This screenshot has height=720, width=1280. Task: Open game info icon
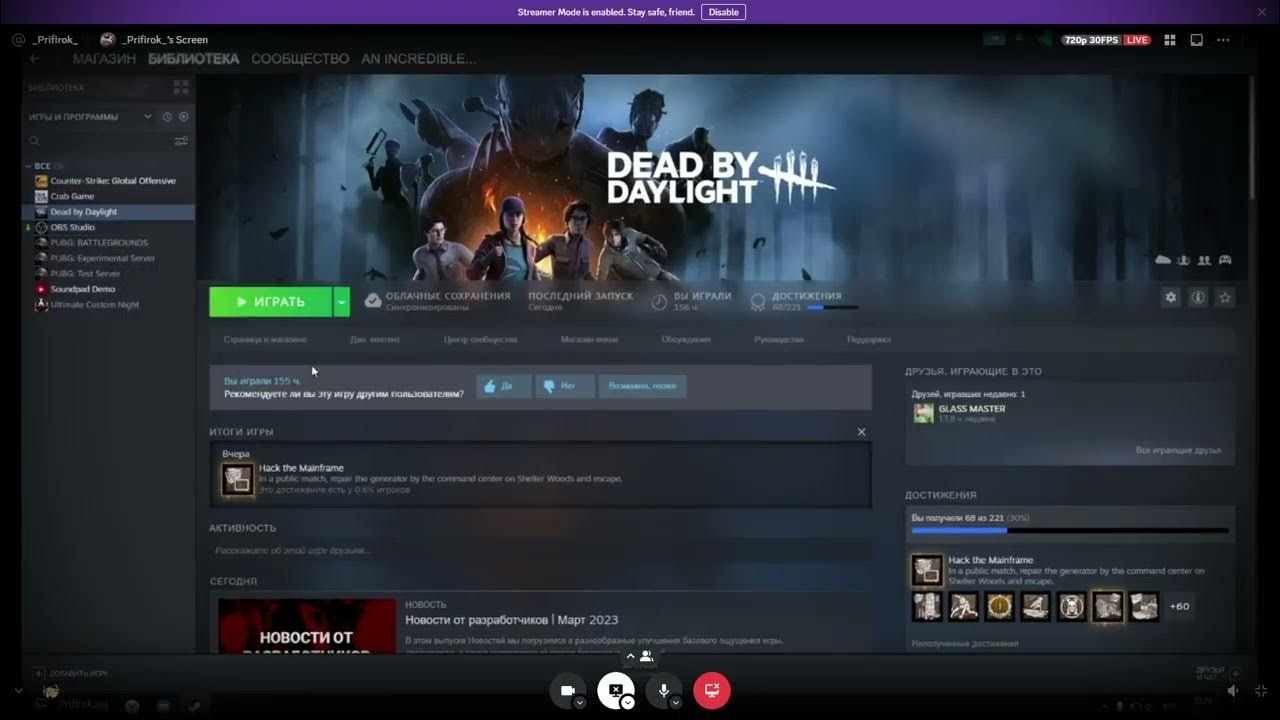[x=1198, y=297]
